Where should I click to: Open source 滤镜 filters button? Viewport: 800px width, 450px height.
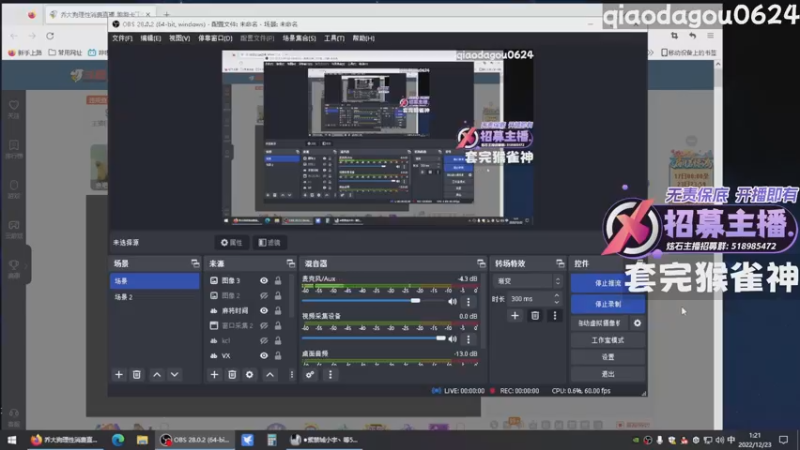[270, 242]
